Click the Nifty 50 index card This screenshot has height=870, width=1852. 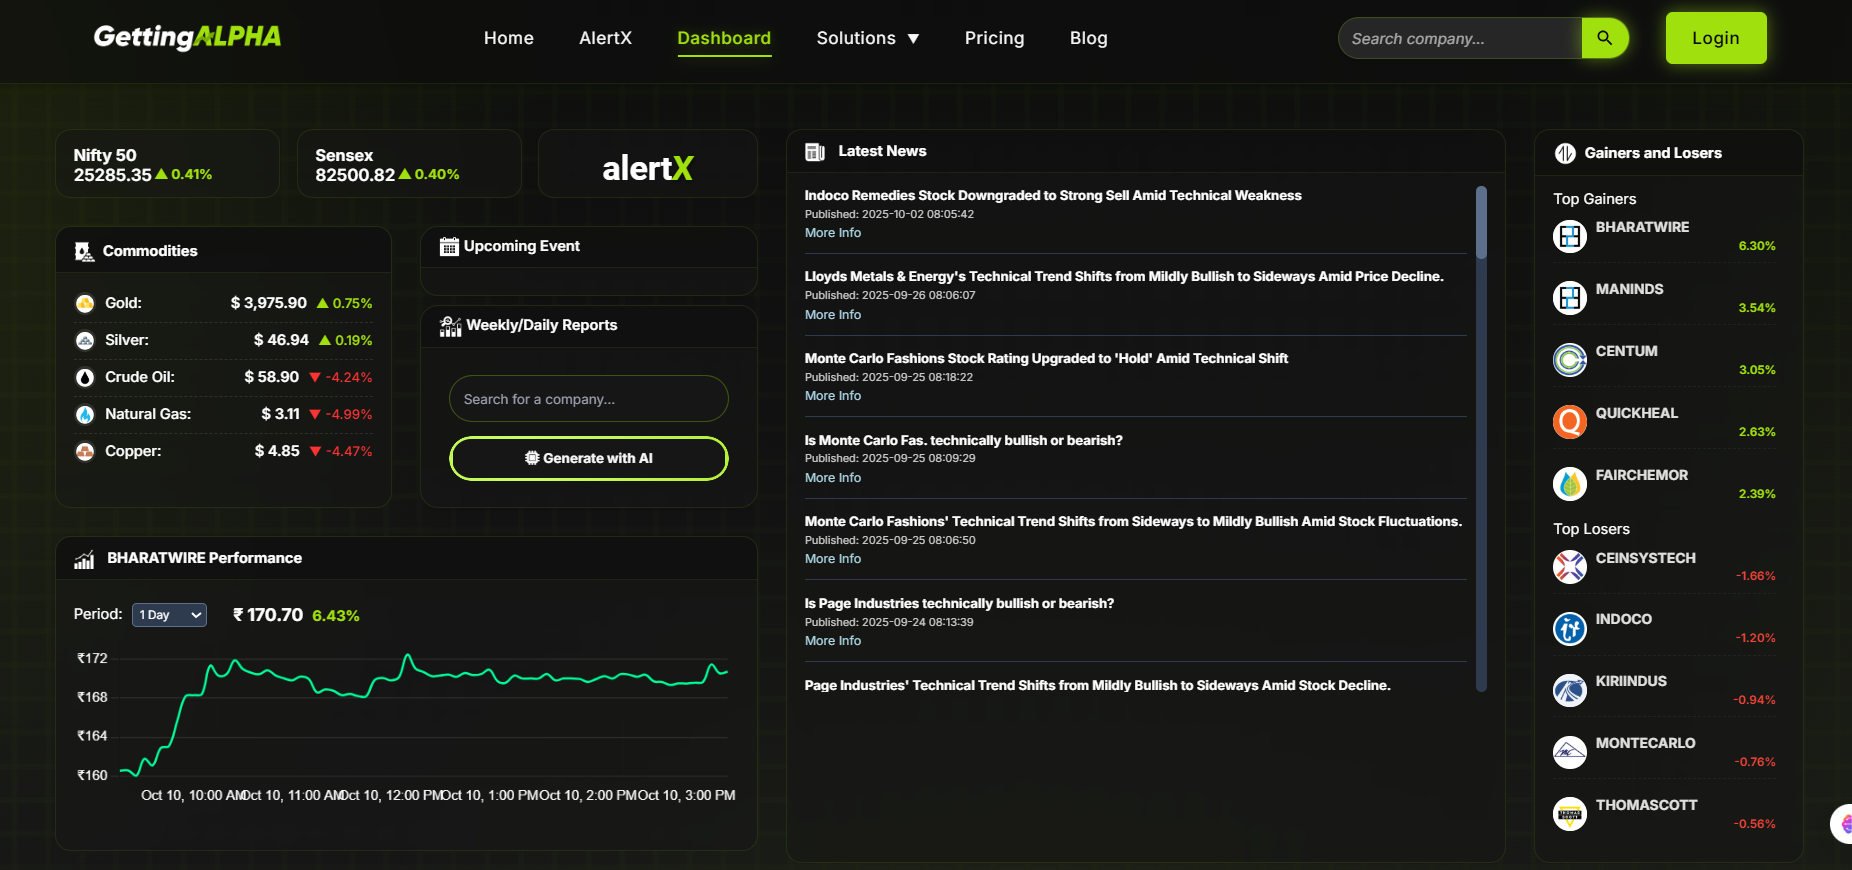click(x=167, y=164)
